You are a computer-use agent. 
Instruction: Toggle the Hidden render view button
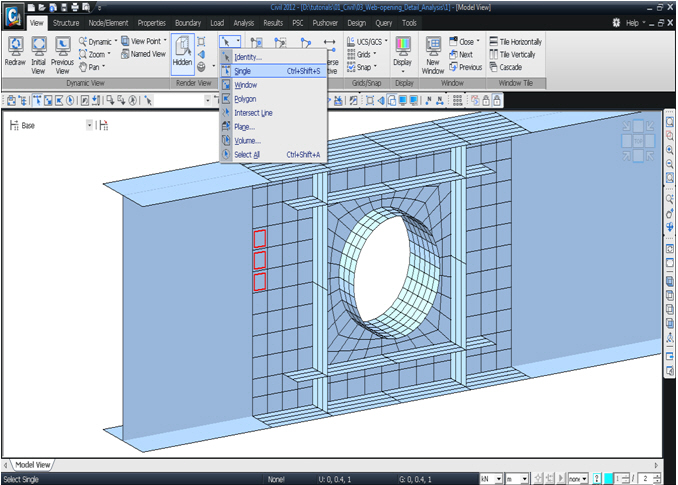point(182,52)
